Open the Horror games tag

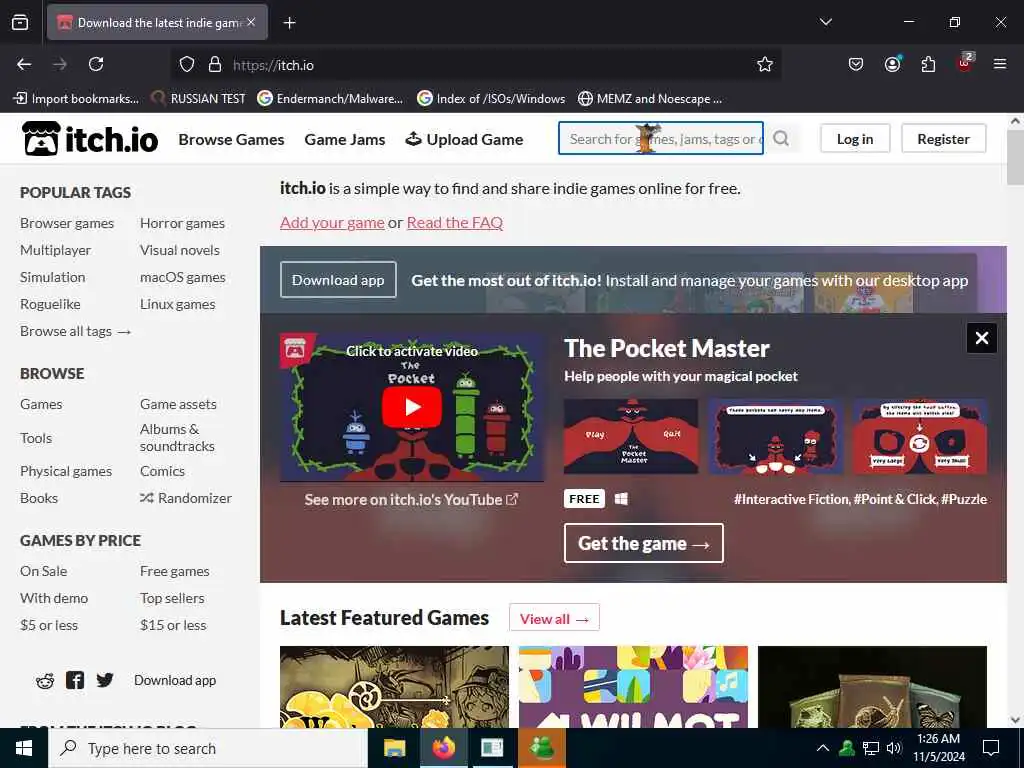click(182, 223)
